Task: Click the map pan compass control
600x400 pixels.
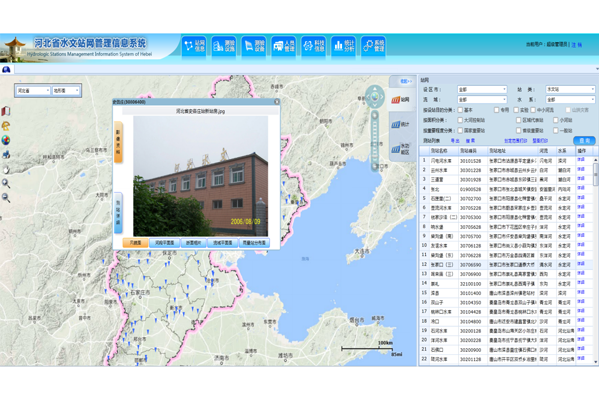Action: tap(374, 97)
